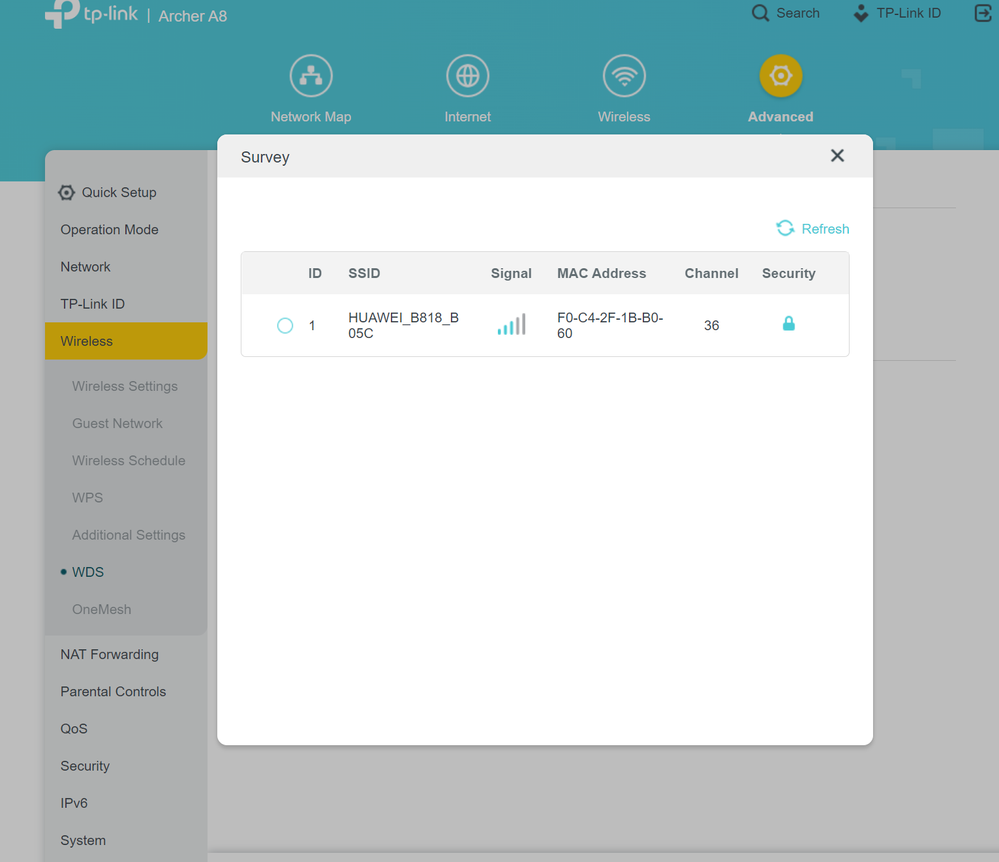Close the Survey dialog
This screenshot has width=999, height=862.
(x=837, y=156)
